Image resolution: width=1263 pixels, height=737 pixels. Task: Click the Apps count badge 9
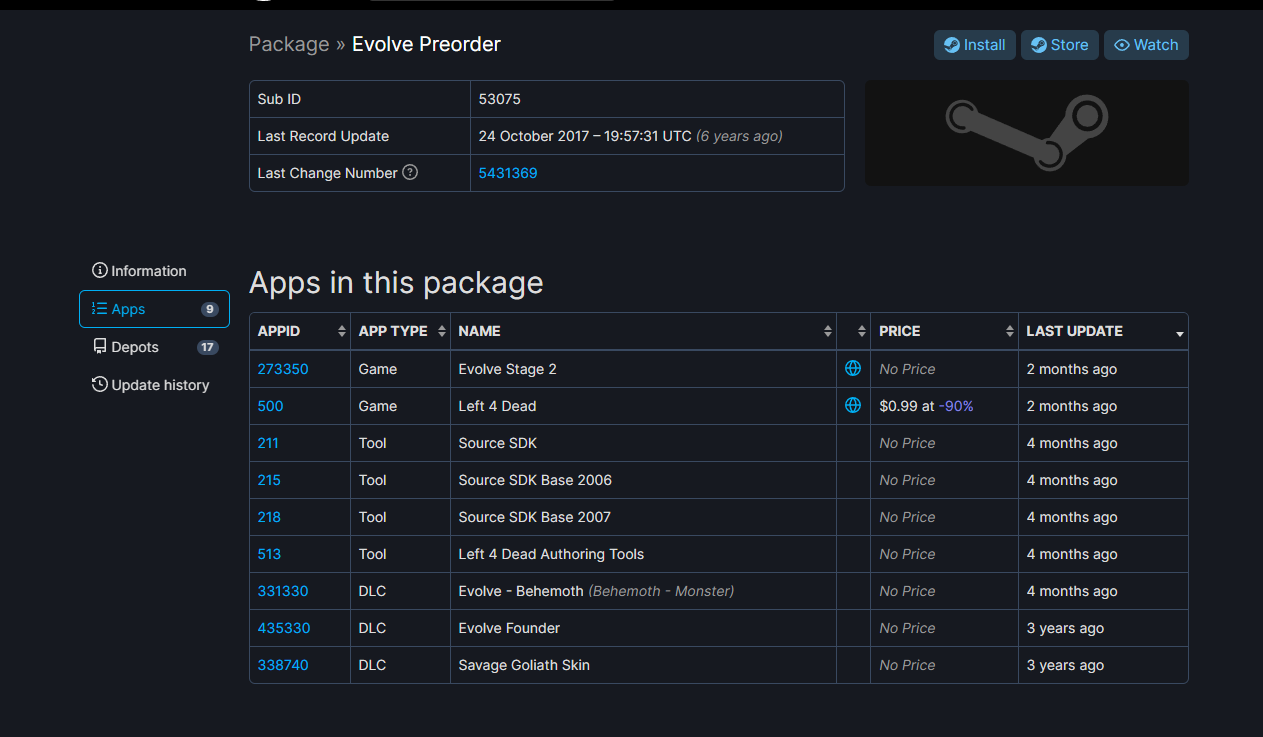point(209,309)
